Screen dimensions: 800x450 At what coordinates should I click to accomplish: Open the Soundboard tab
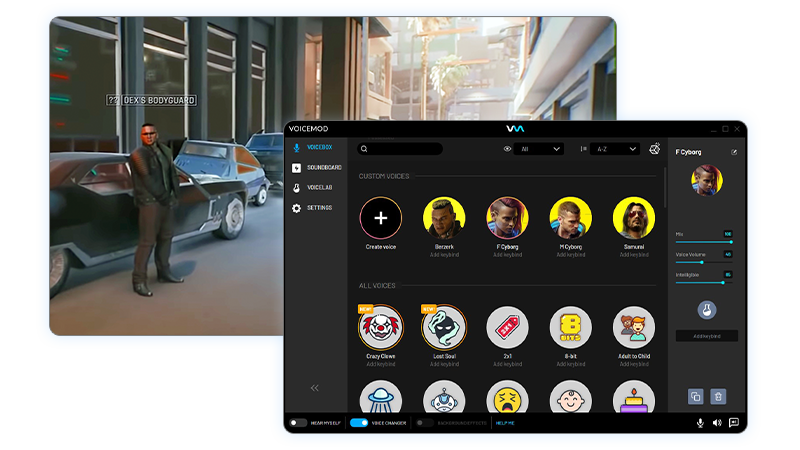tap(317, 167)
